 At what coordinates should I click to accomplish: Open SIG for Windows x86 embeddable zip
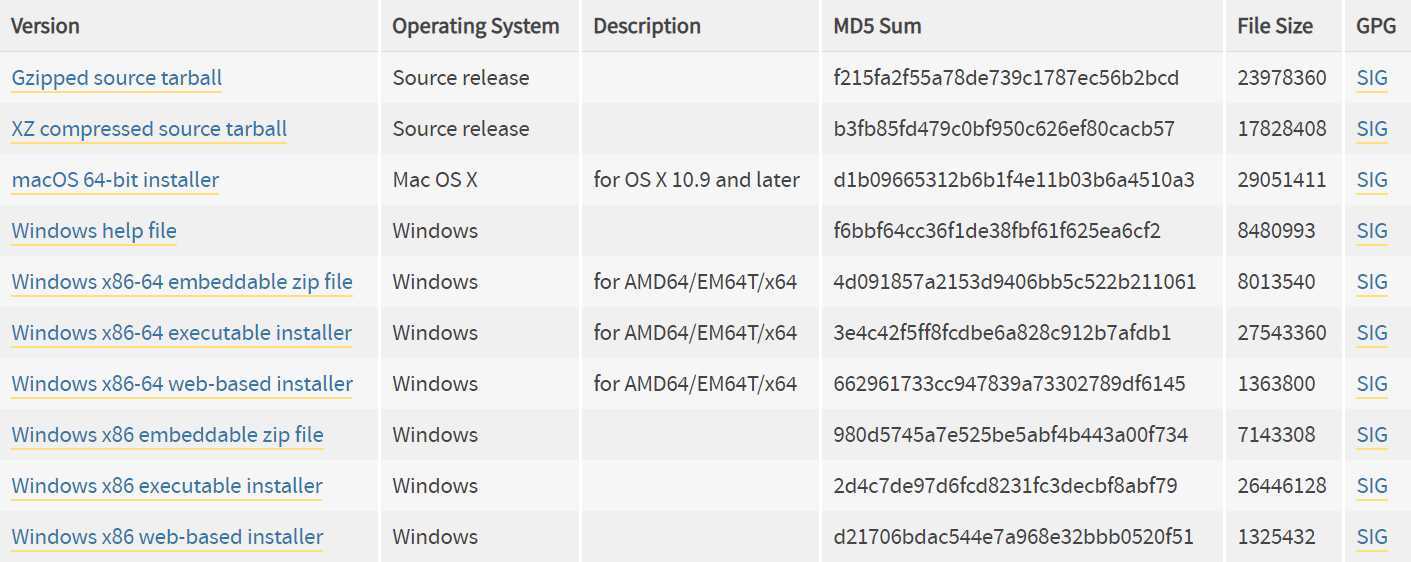1372,435
